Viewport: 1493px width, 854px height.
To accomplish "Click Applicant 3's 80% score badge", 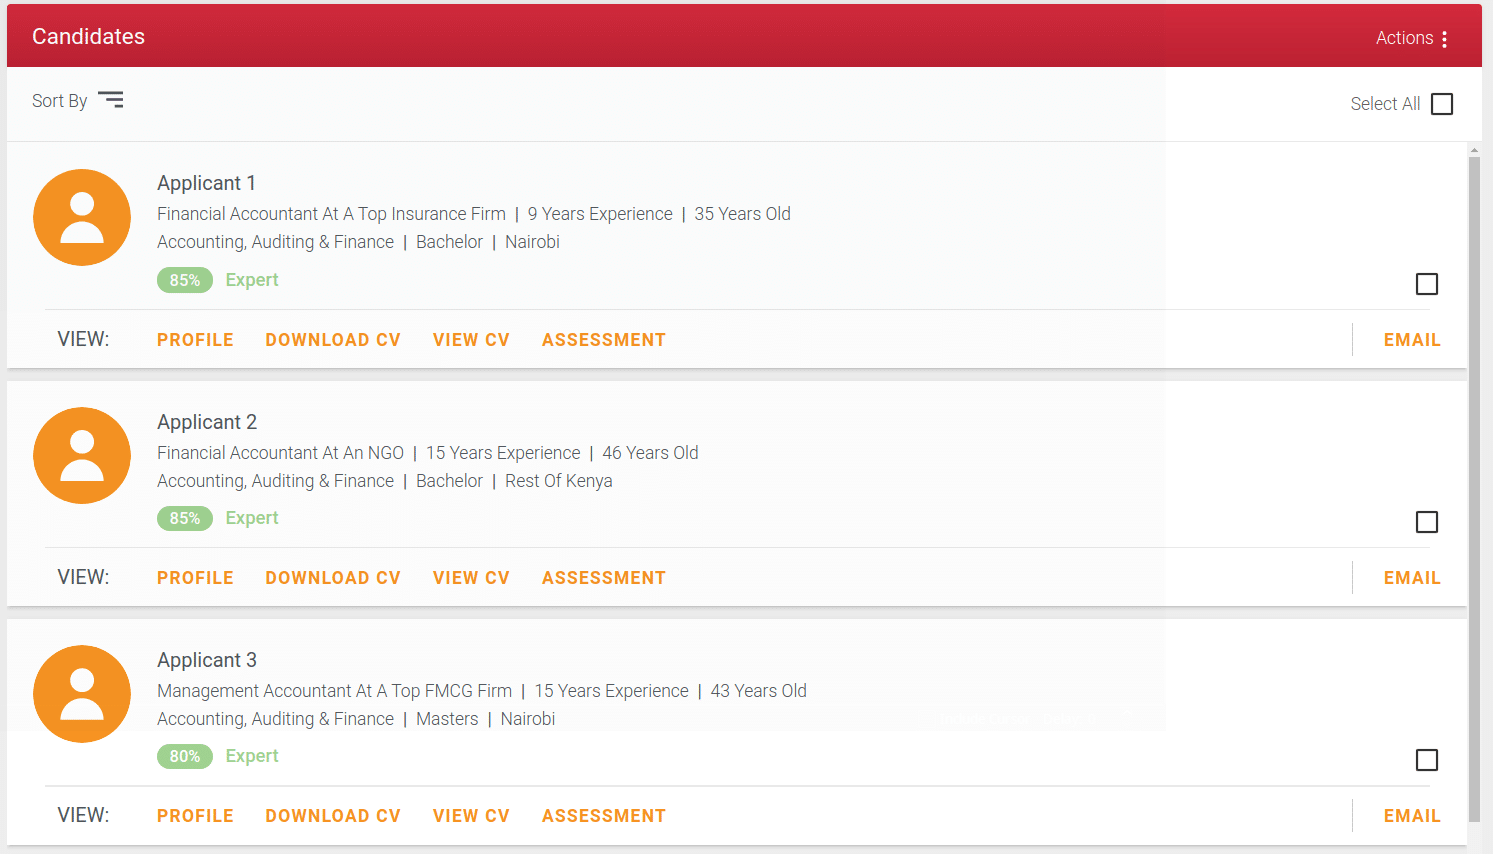I will point(185,756).
